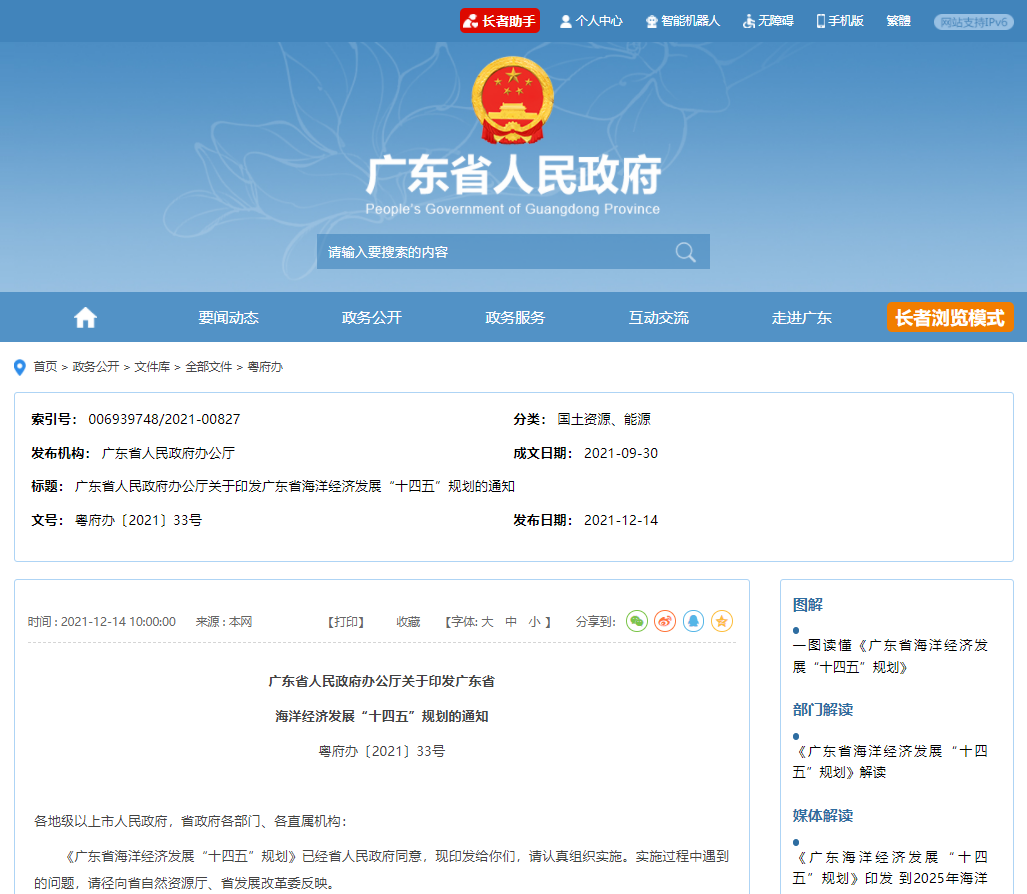Viewport: 1027px width, 894px height.
Task: Click the home icon in navigation bar
Action: point(86,318)
